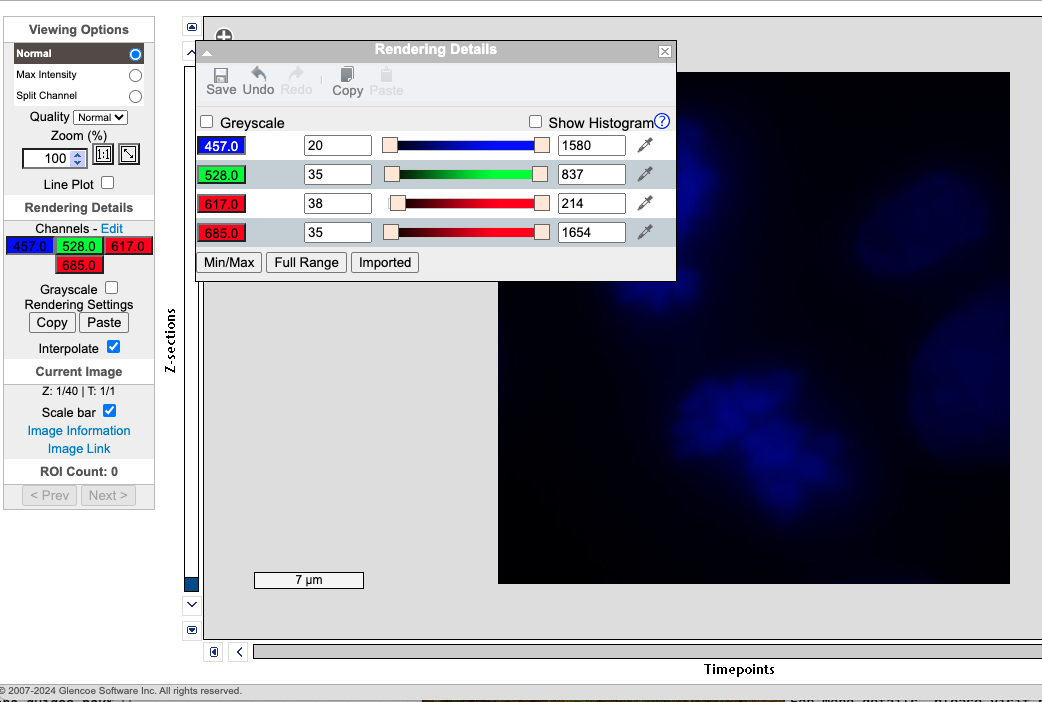
Task: Pick color with eyedropper for channel 685.0
Action: point(645,232)
